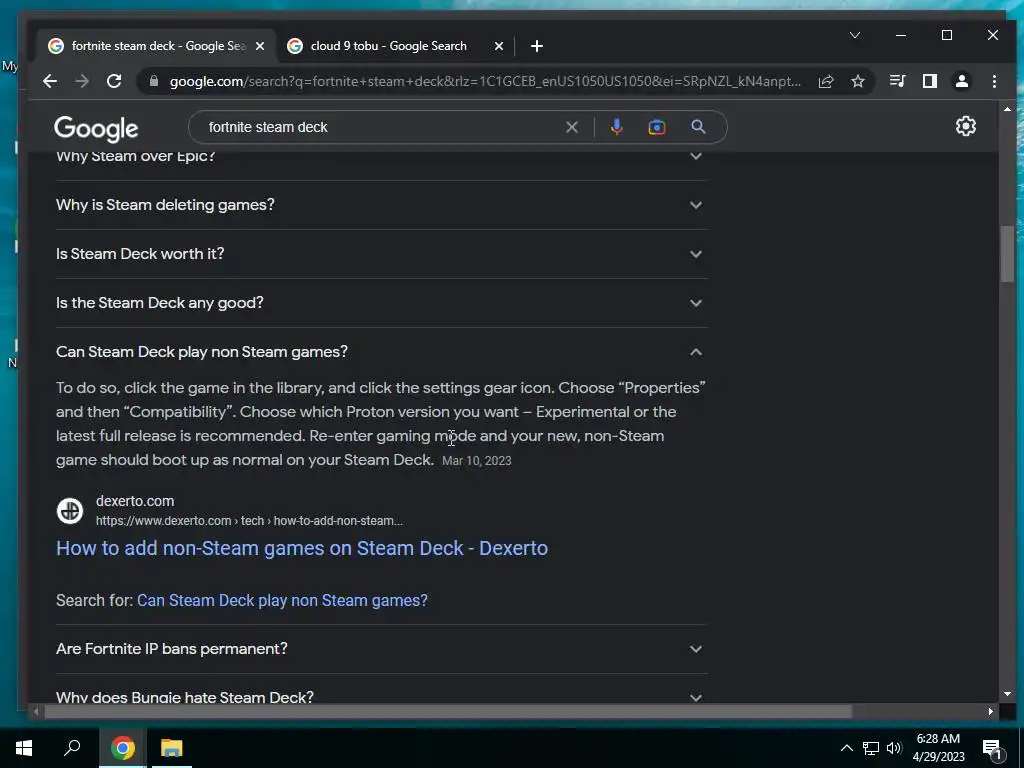Viewport: 1024px width, 768px height.
Task: Click Dexerto favicon icon
Action: (70, 511)
